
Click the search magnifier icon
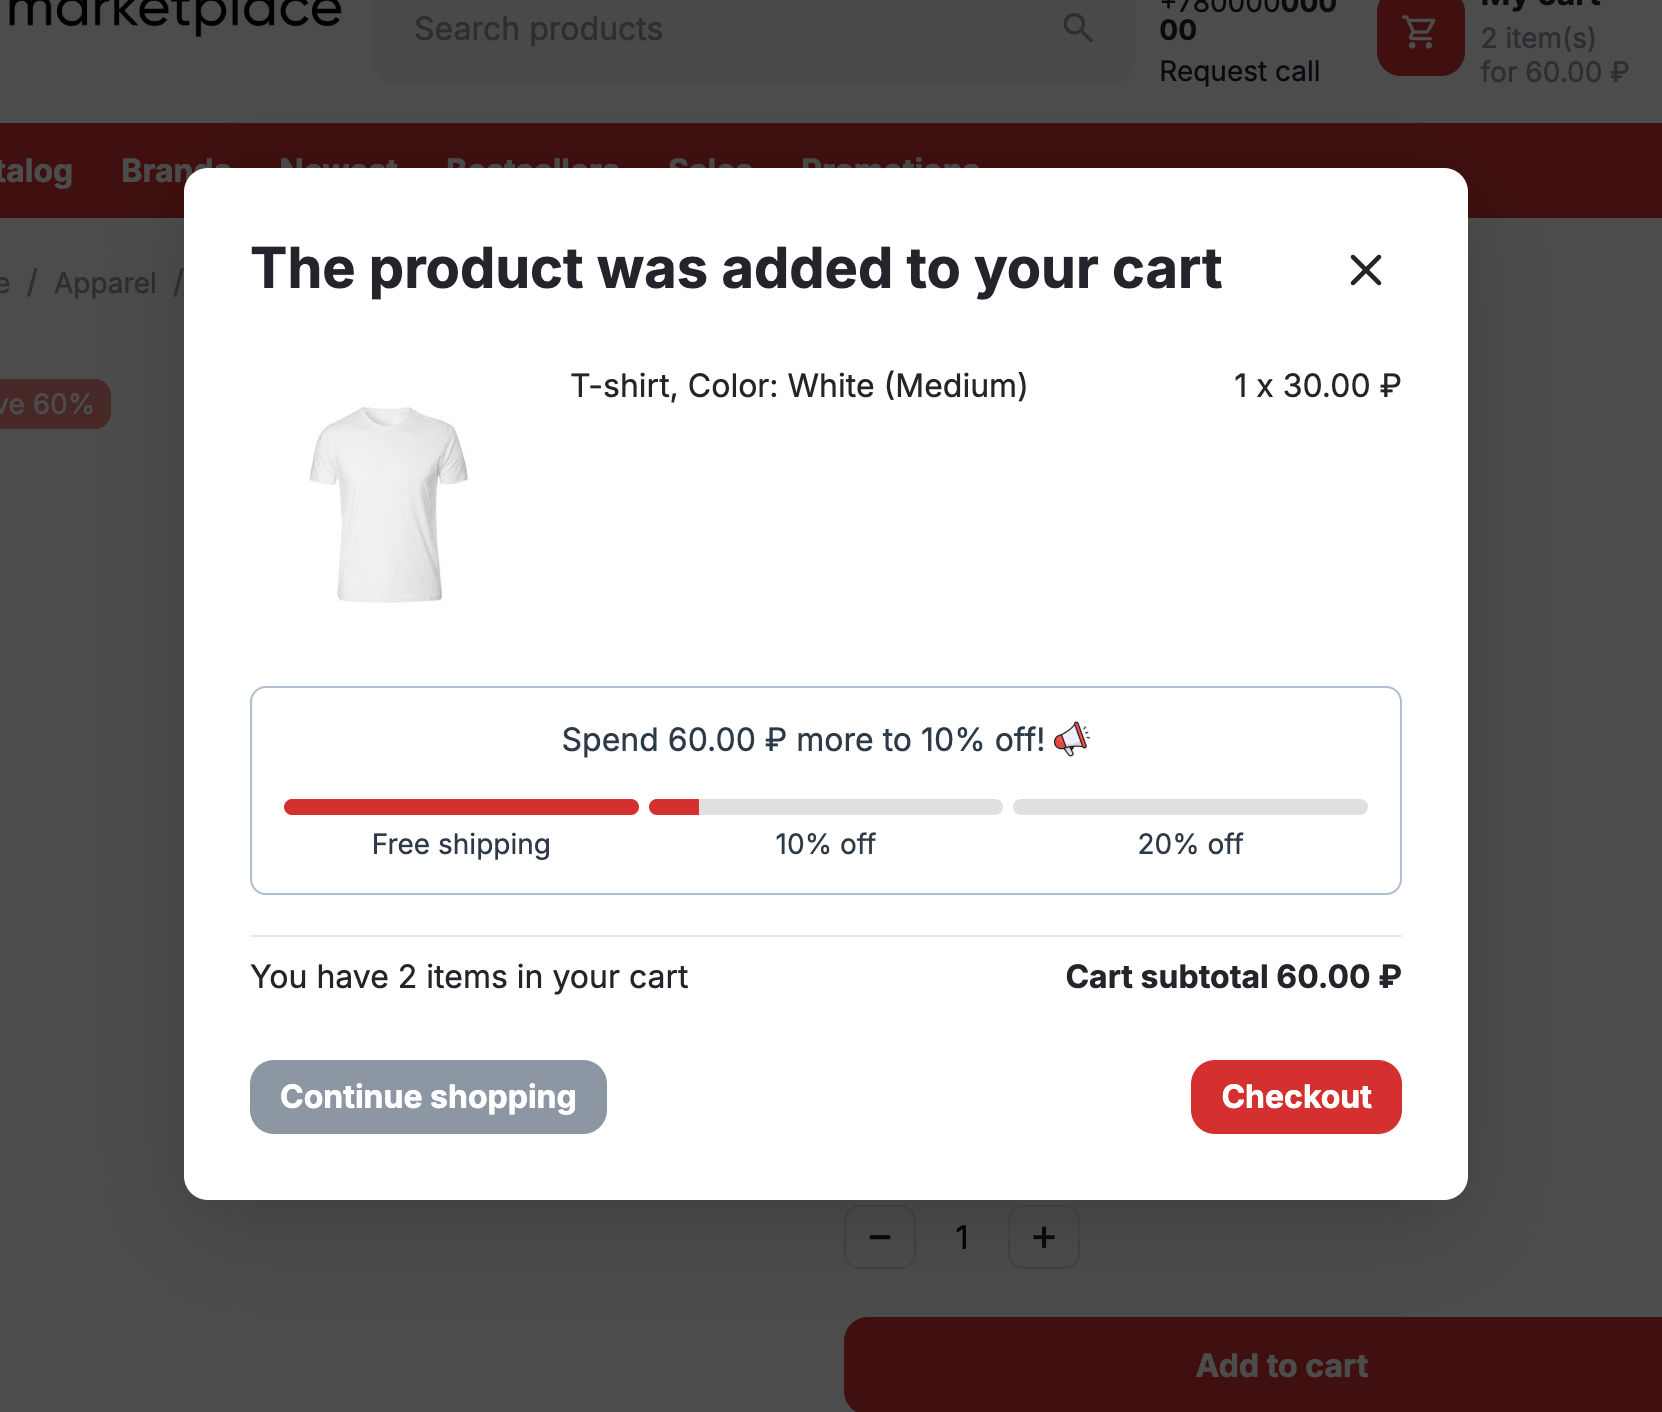pos(1077,28)
